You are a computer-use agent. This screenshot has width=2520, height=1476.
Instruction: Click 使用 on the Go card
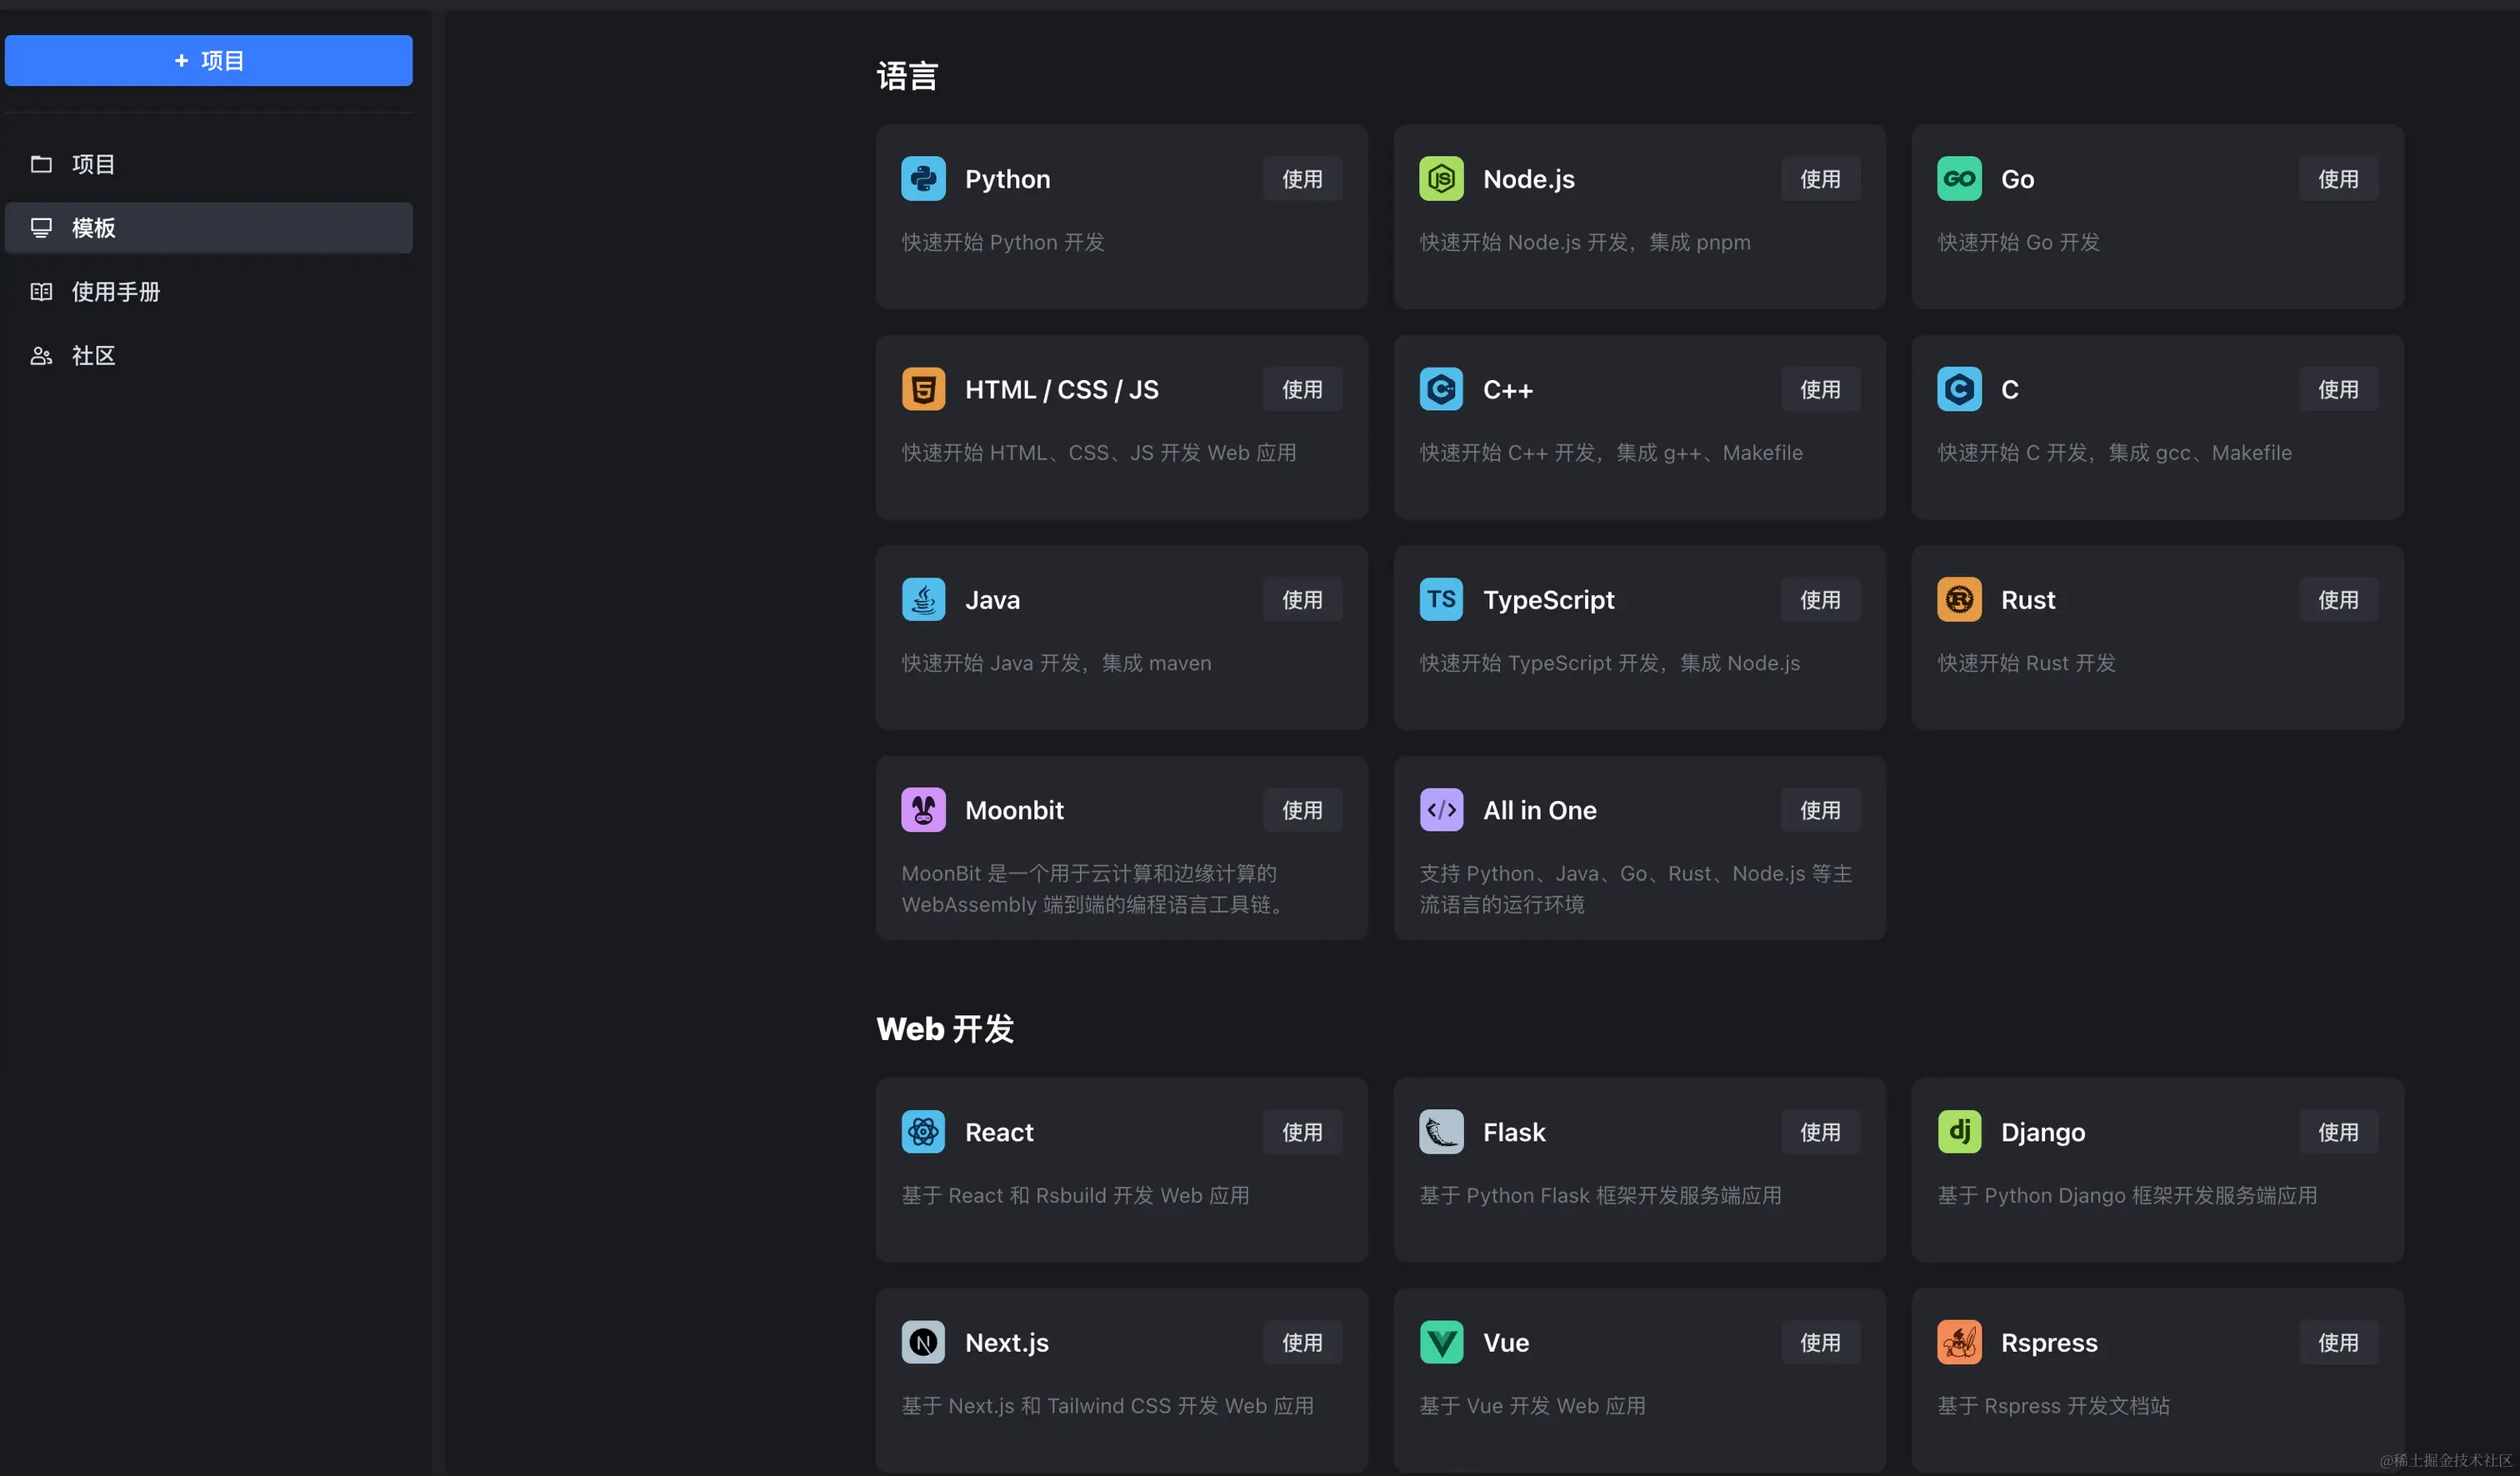pos(2338,179)
